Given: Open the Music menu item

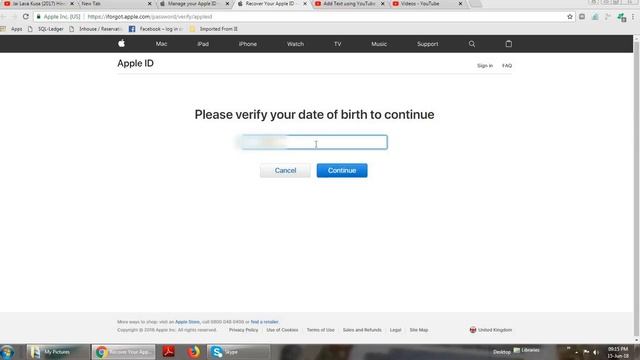Looking at the screenshot, I should (379, 44).
